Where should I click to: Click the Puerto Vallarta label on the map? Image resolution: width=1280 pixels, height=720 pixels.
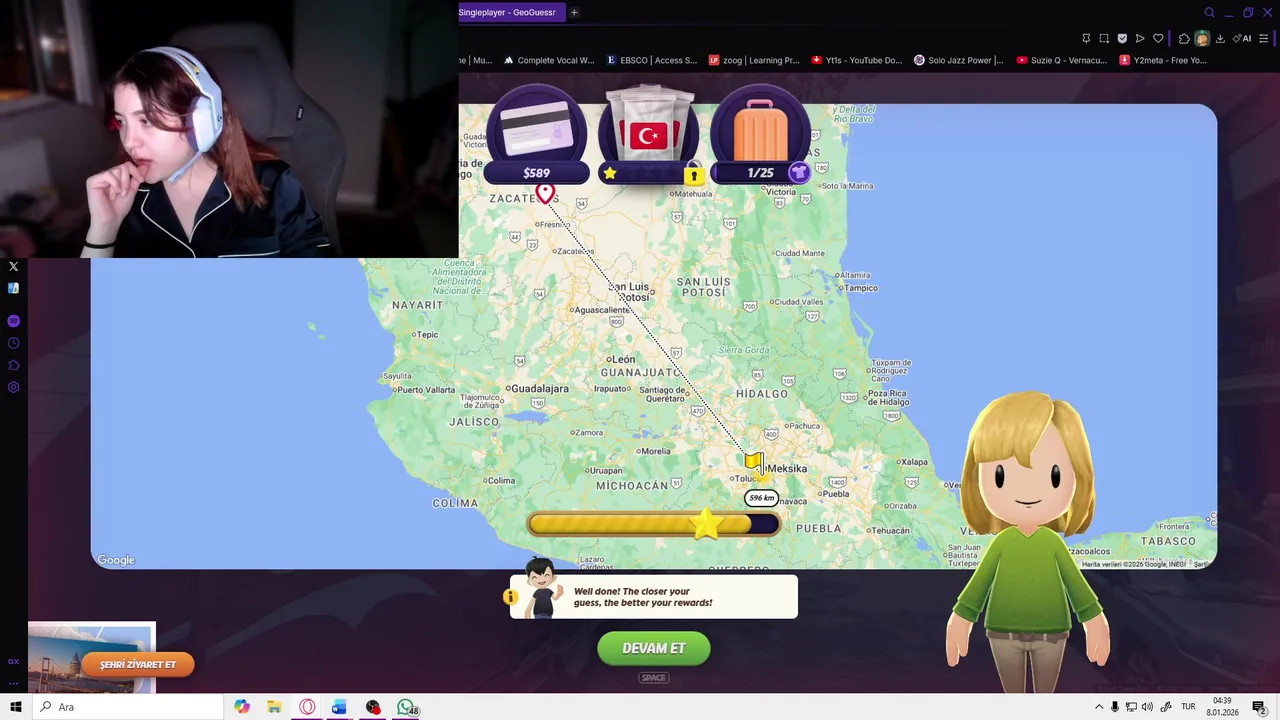tap(426, 390)
